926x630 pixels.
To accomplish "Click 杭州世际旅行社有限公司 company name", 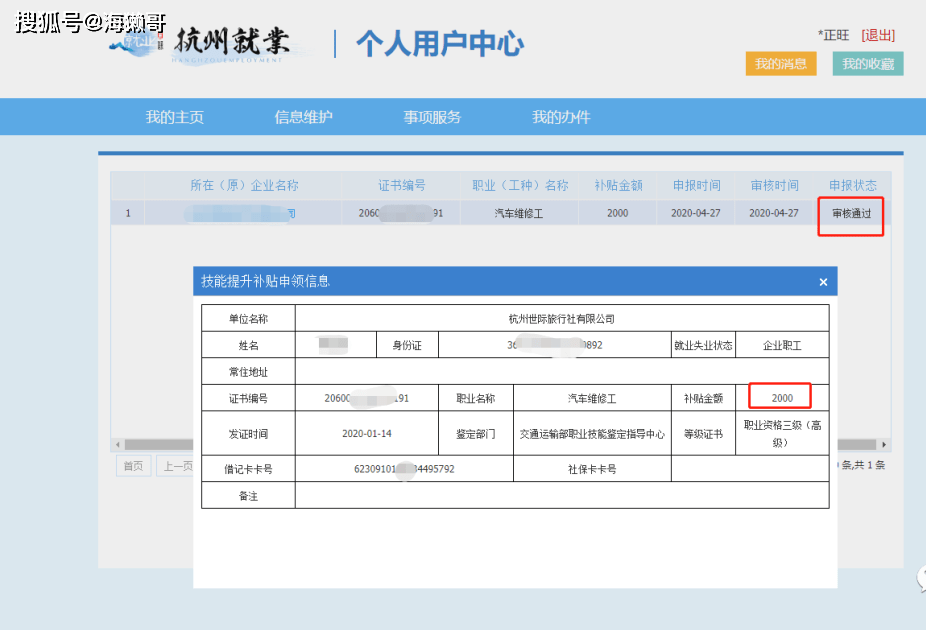I will [x=562, y=319].
